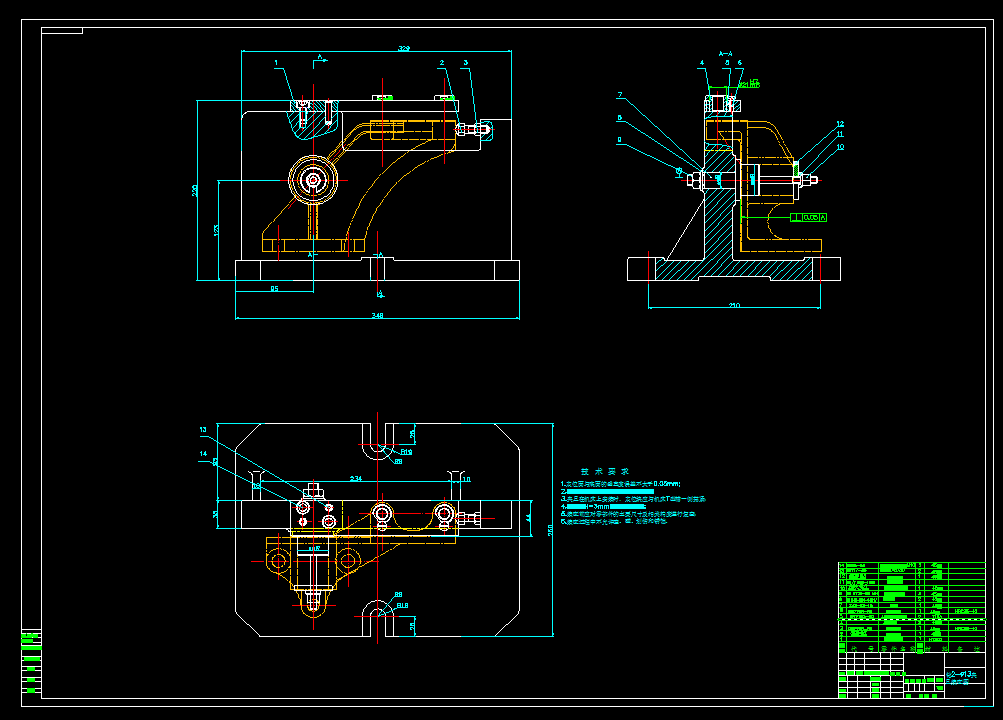The height and width of the screenshot is (720, 1003).
Task: Select part balloon number 3
Action: [x=466, y=63]
